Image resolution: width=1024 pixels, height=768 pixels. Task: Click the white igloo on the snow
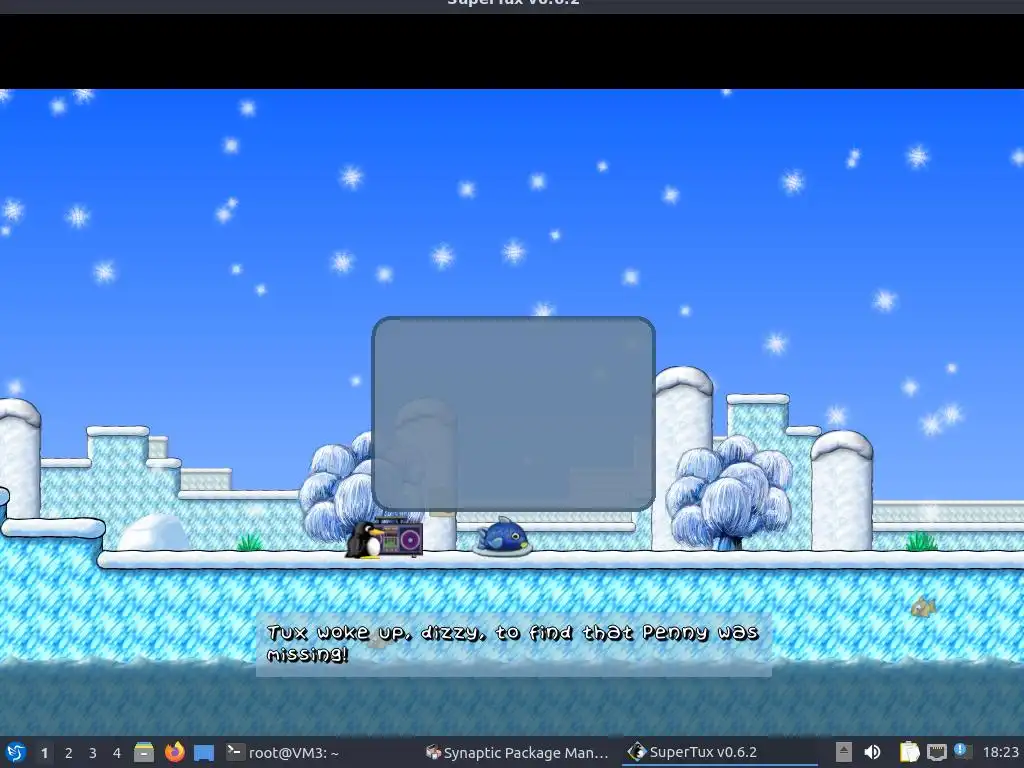click(x=154, y=532)
